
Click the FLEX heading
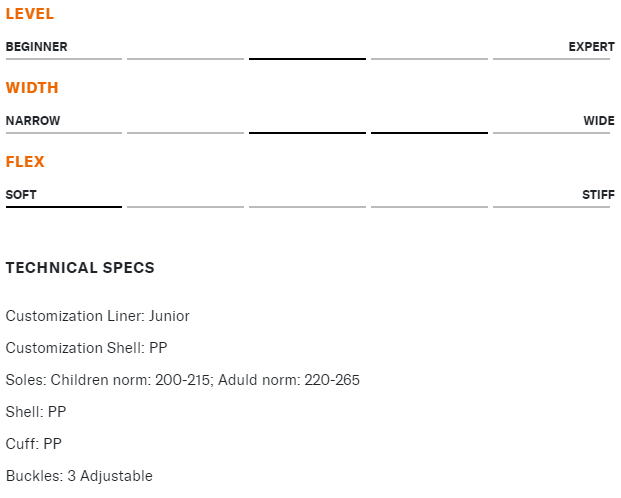tap(25, 162)
